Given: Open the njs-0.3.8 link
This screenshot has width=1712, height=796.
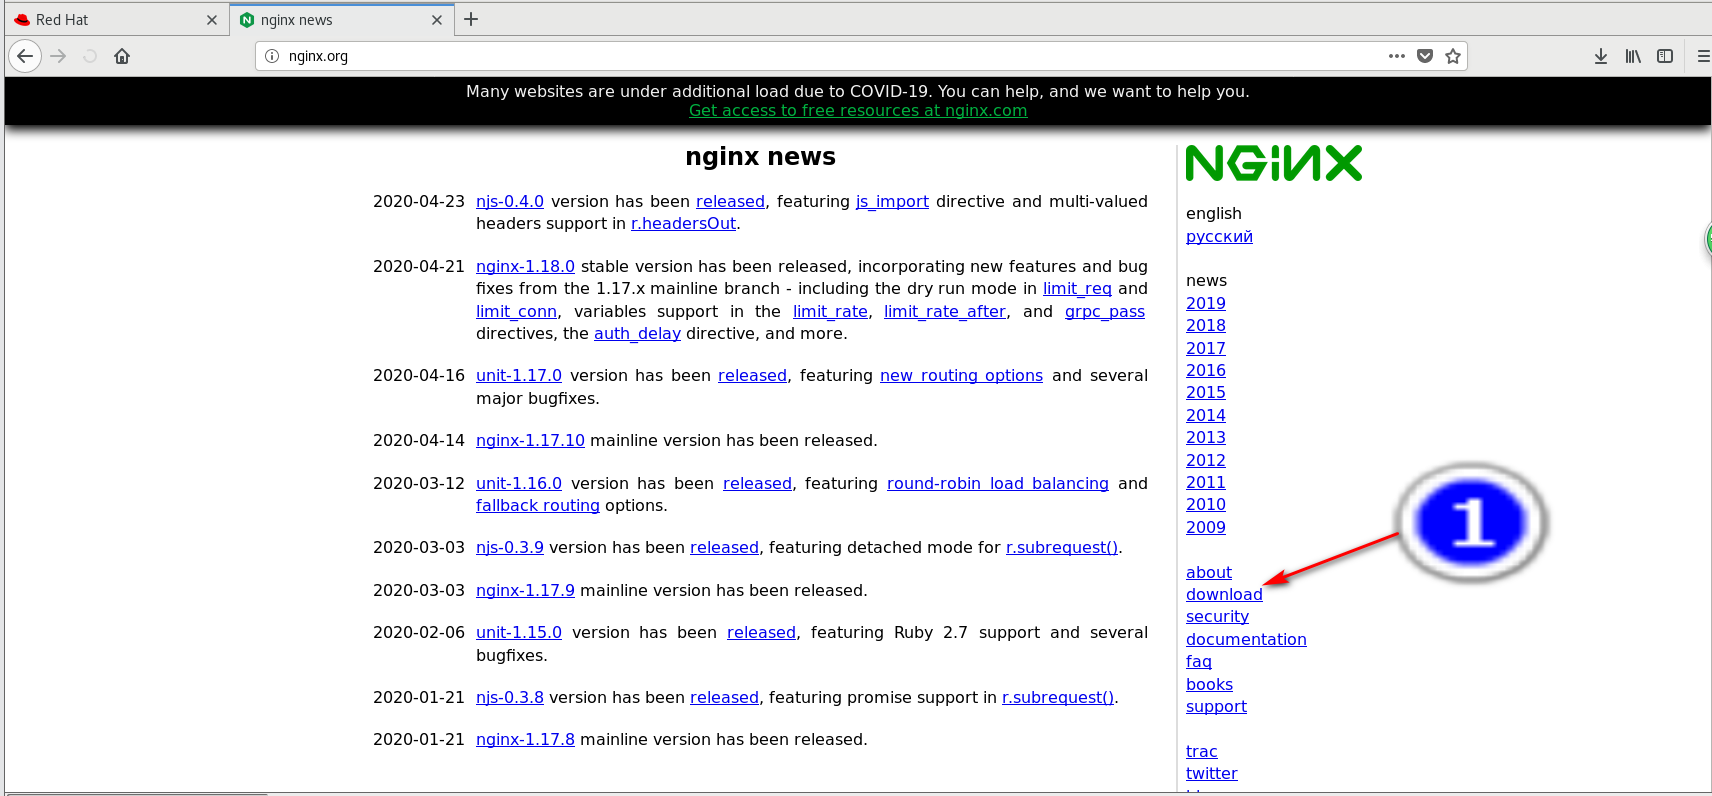Looking at the screenshot, I should (x=510, y=697).
